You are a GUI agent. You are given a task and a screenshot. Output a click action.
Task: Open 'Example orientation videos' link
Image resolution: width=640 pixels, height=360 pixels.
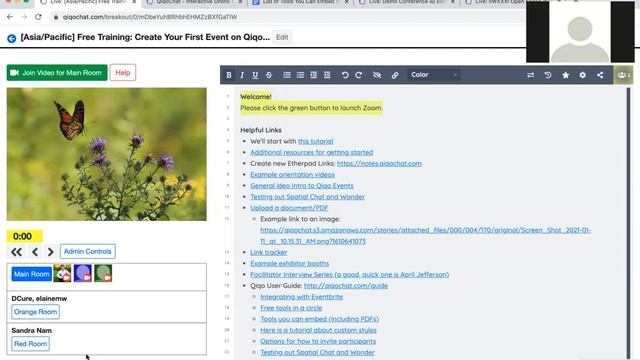292,174
